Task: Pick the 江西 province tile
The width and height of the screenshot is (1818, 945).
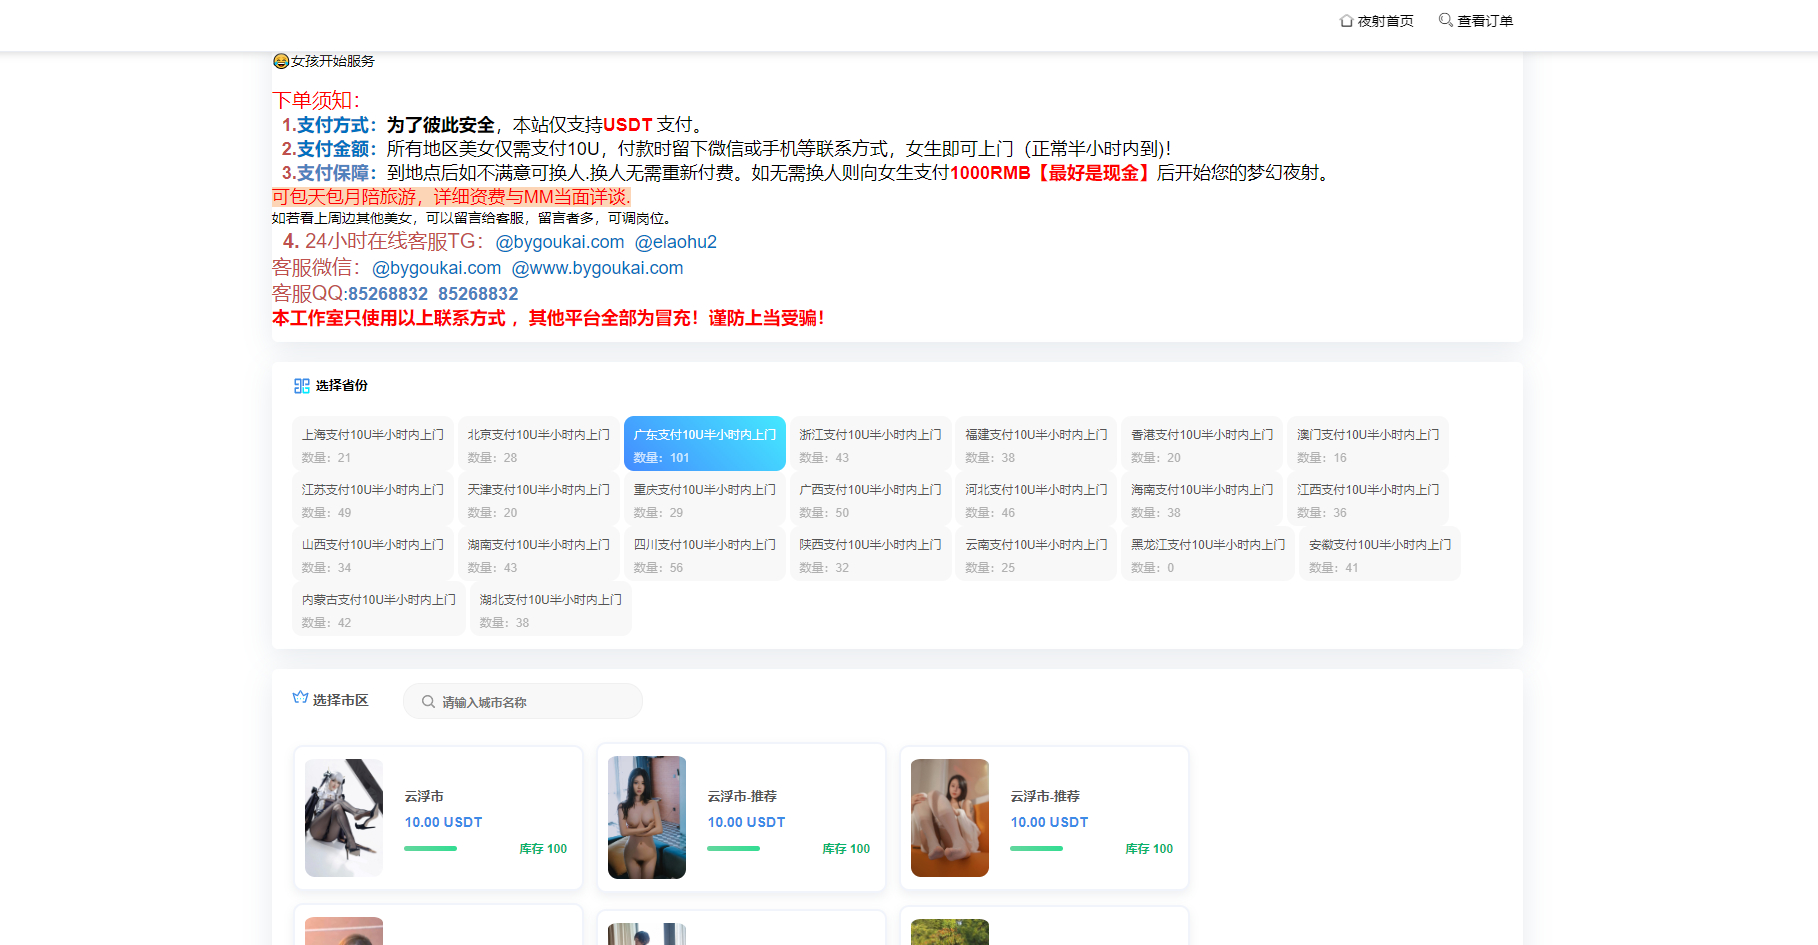Action: [1369, 499]
